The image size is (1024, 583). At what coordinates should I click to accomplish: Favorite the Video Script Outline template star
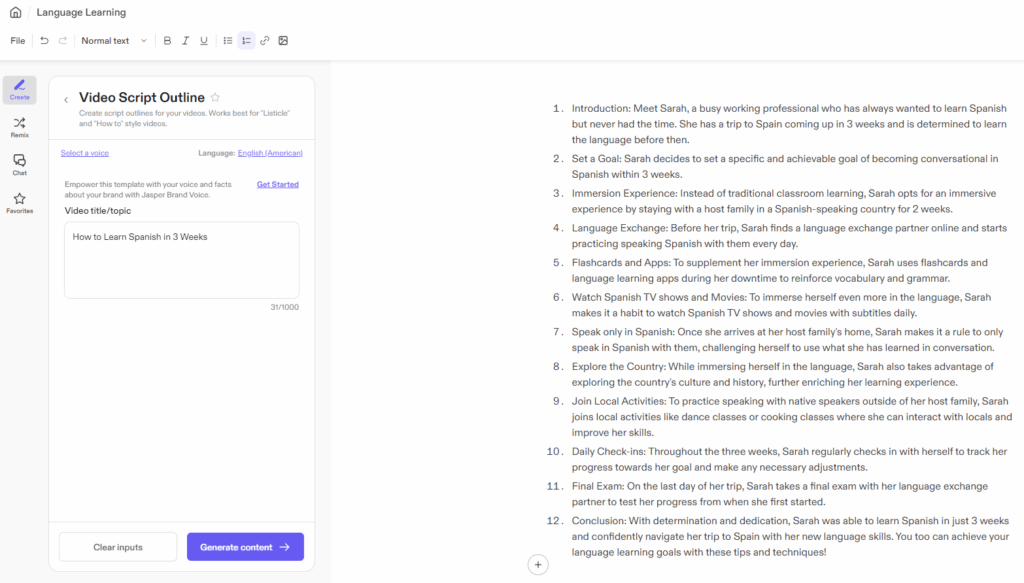click(215, 98)
